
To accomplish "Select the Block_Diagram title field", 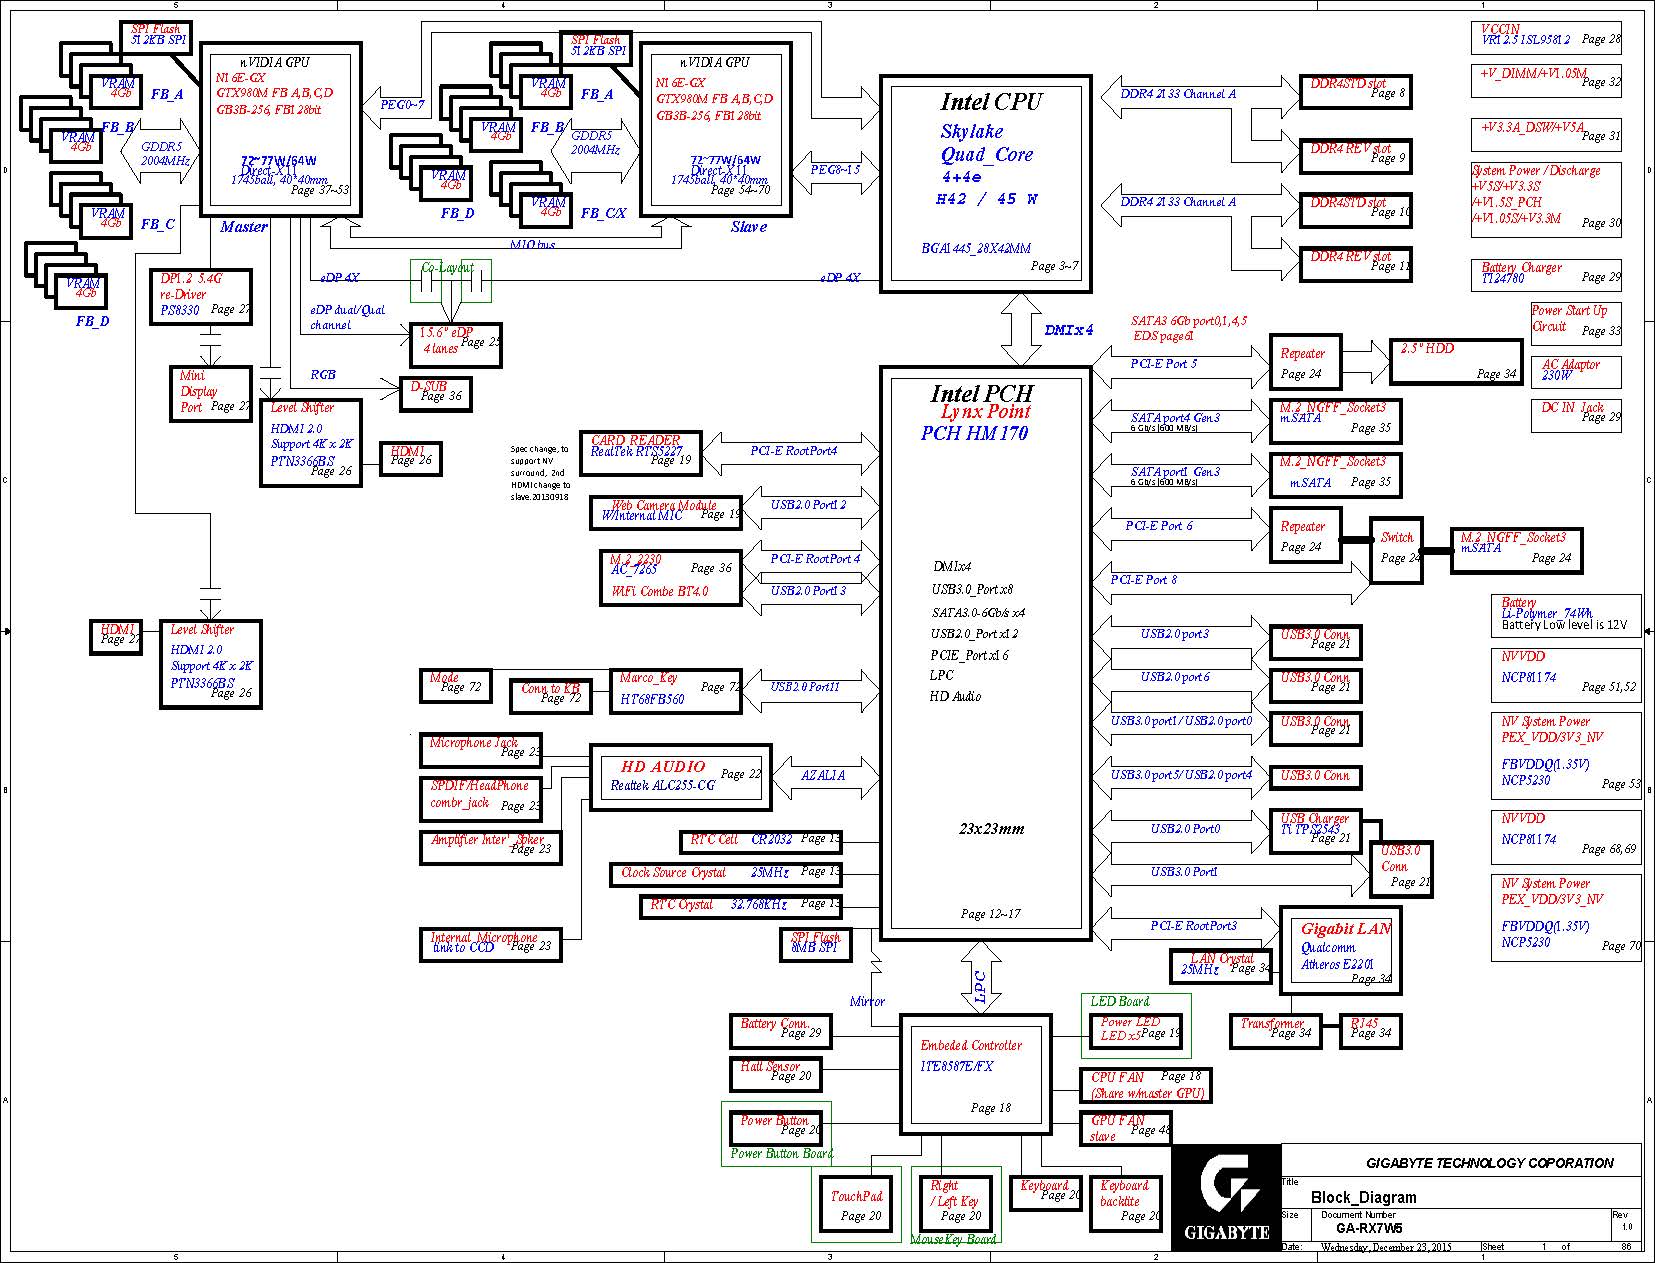I will pyautogui.click(x=1364, y=1197).
